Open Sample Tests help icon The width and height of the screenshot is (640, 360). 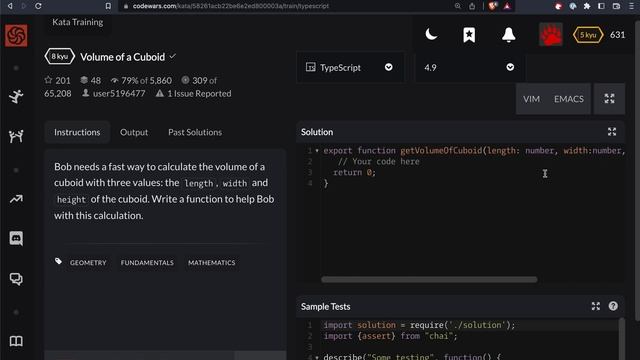613,306
